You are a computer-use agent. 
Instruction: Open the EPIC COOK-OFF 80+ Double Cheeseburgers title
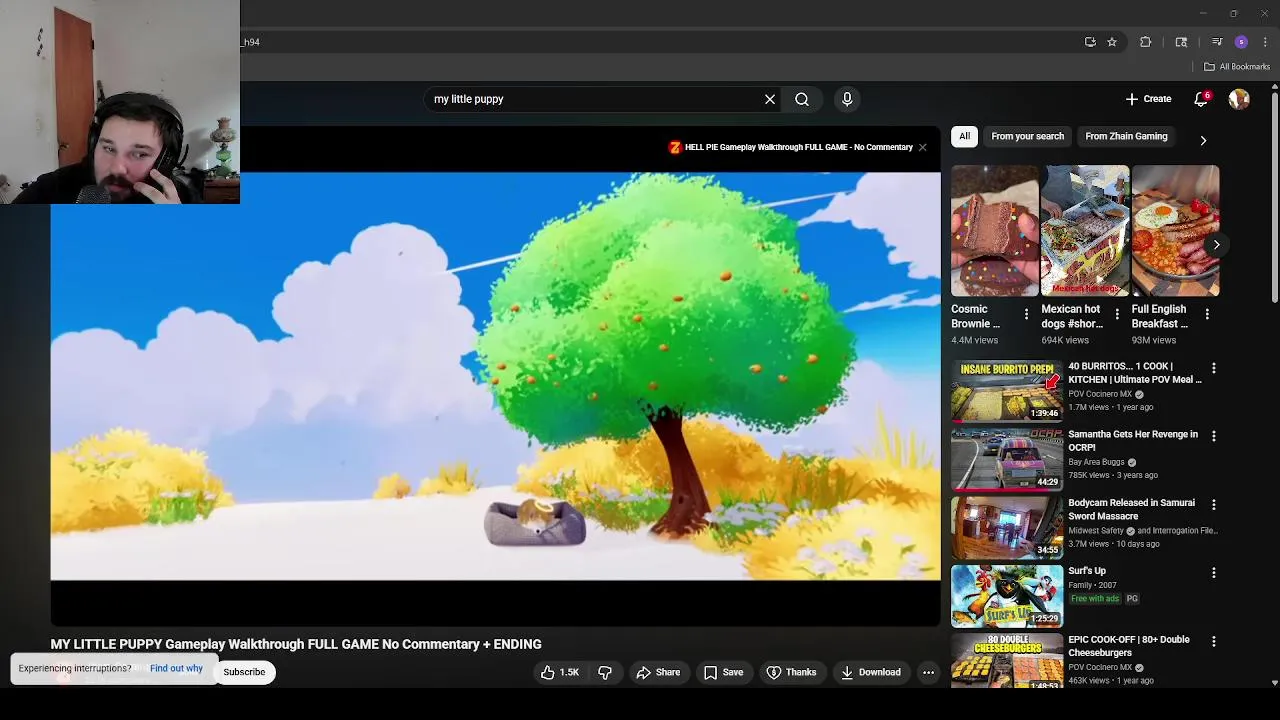pyautogui.click(x=1129, y=646)
